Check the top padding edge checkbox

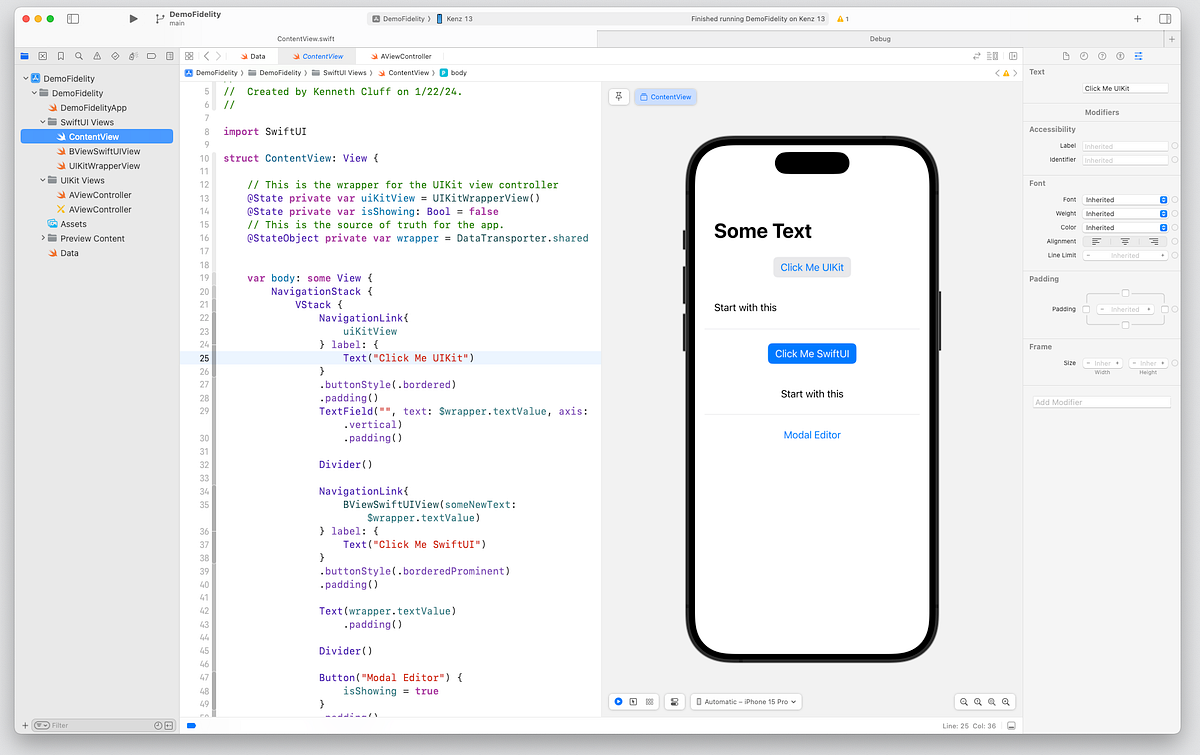coord(1125,292)
